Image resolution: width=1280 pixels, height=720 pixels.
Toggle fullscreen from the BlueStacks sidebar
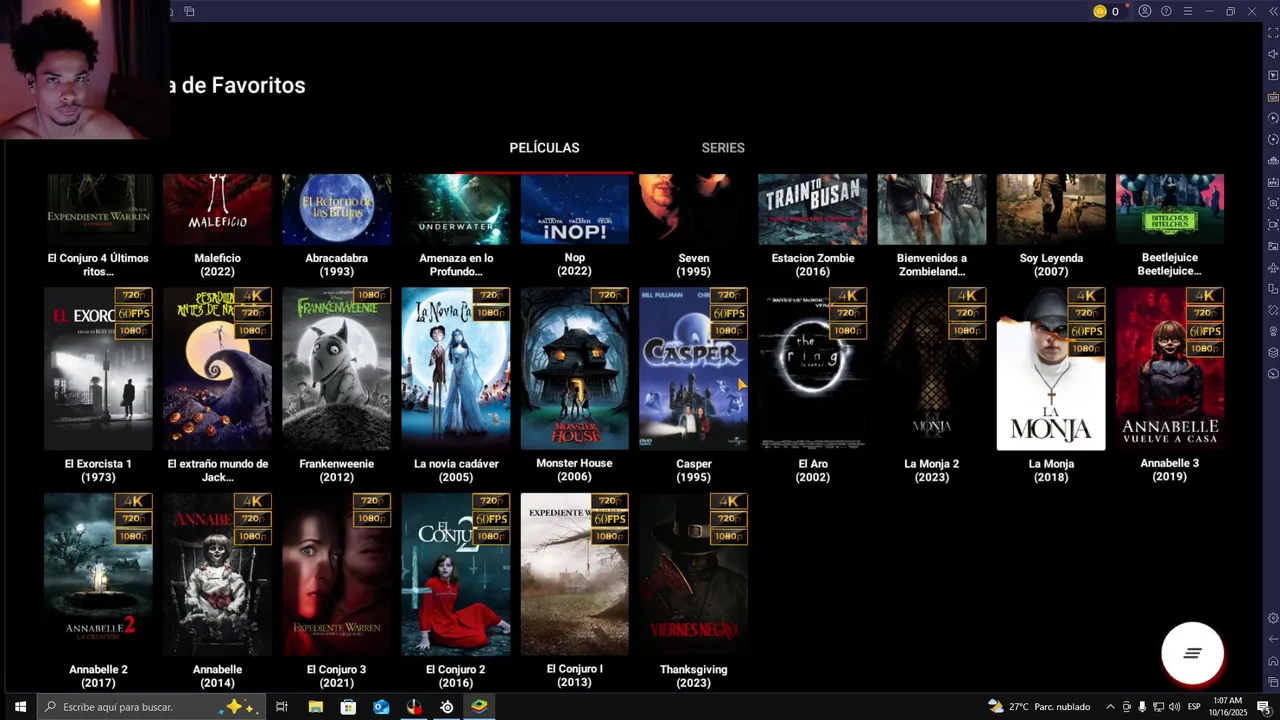pyautogui.click(x=1273, y=33)
